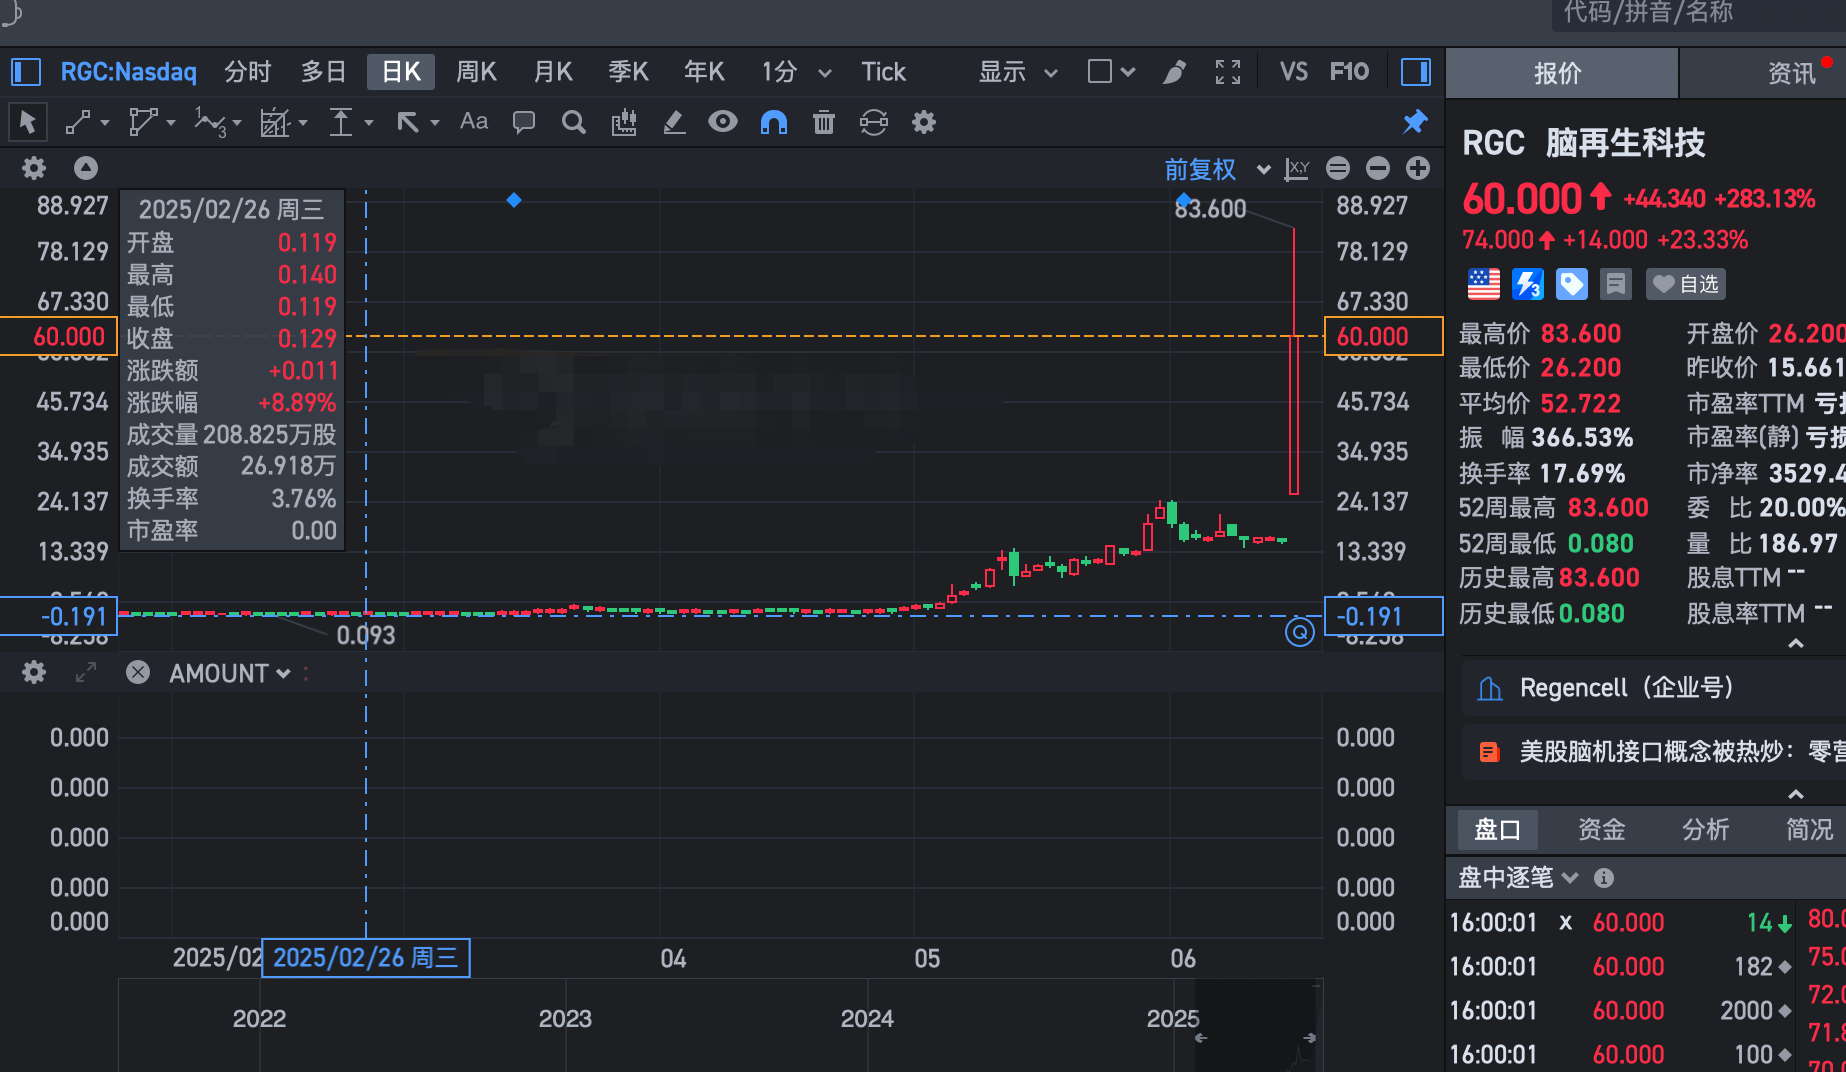
Task: Zoom in chart with plus circle
Action: 1418,168
